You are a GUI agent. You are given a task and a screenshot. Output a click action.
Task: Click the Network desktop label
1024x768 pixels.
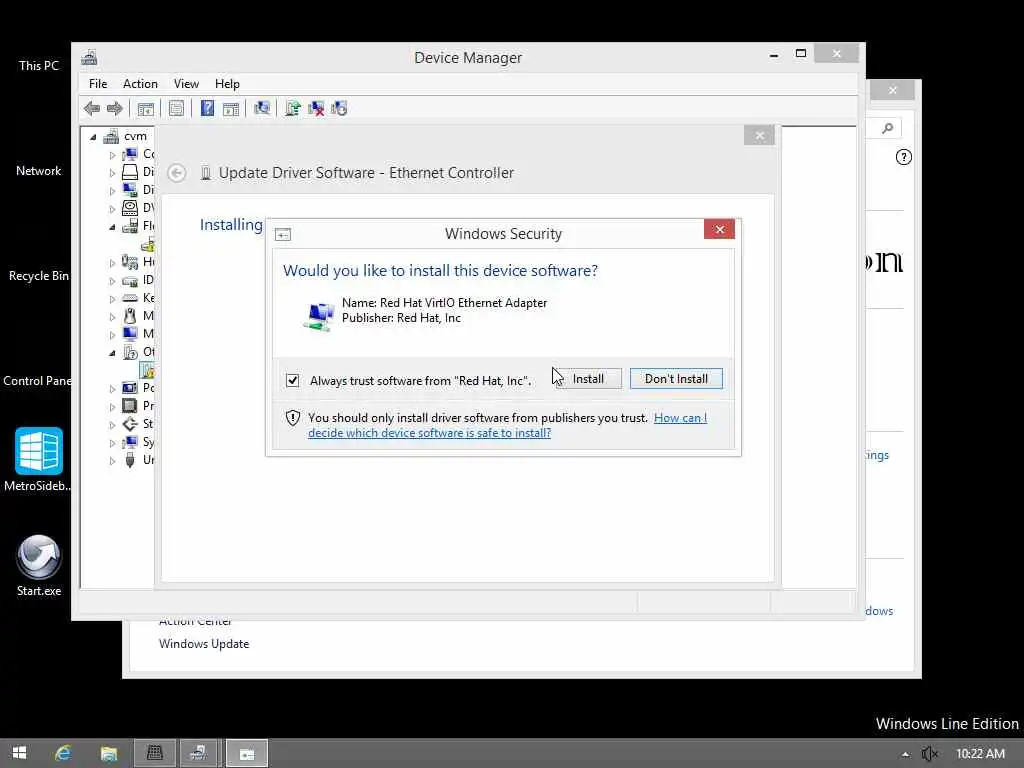(x=39, y=170)
